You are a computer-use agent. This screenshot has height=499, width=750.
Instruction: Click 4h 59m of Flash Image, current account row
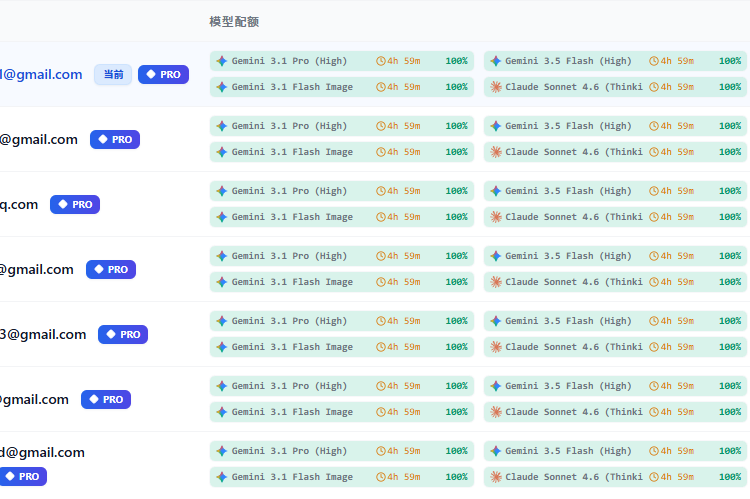pos(404,87)
